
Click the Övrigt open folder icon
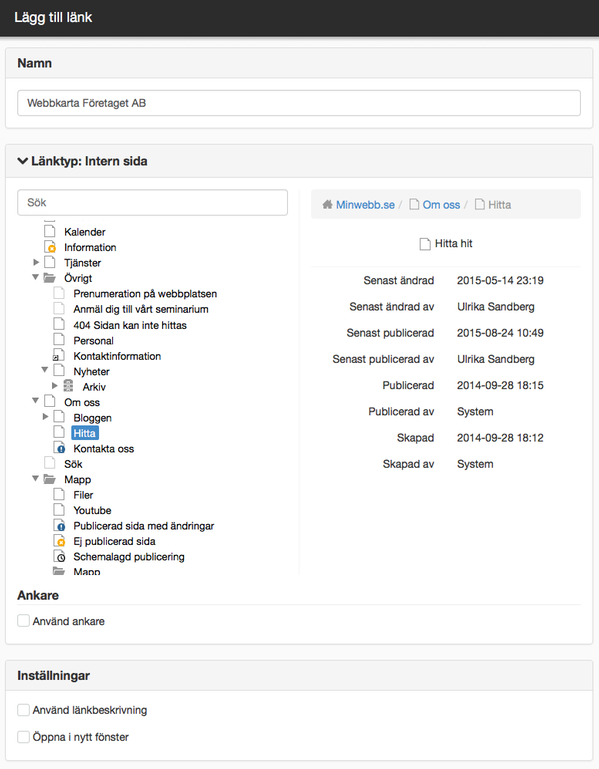pos(50,278)
